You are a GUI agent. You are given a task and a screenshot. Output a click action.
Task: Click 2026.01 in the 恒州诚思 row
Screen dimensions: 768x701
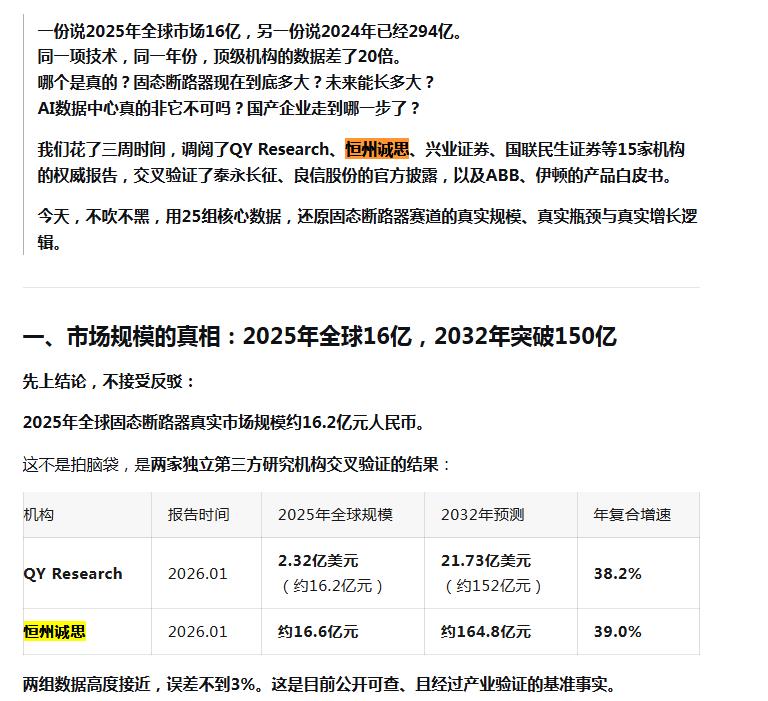click(198, 631)
